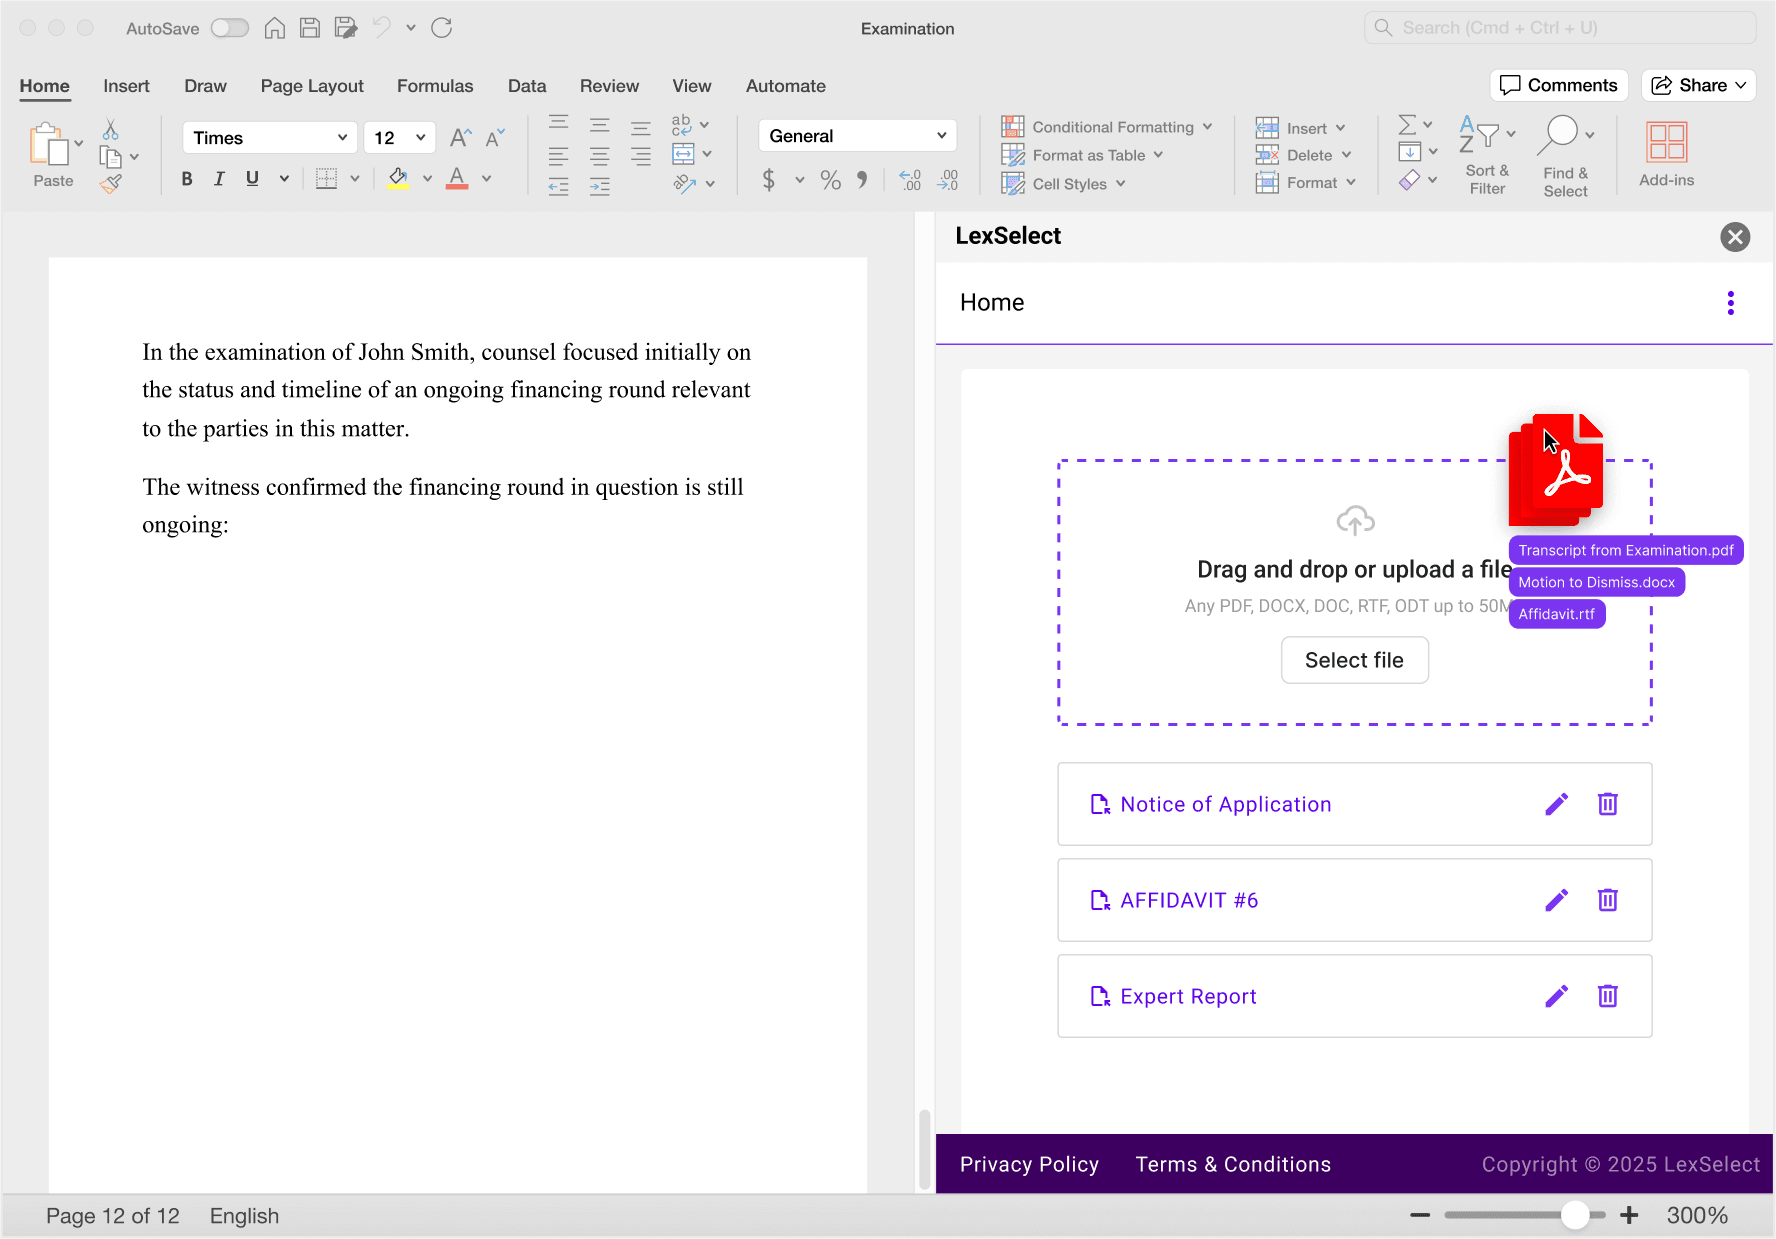
Task: Switch to the Page Layout tab
Action: 312,86
